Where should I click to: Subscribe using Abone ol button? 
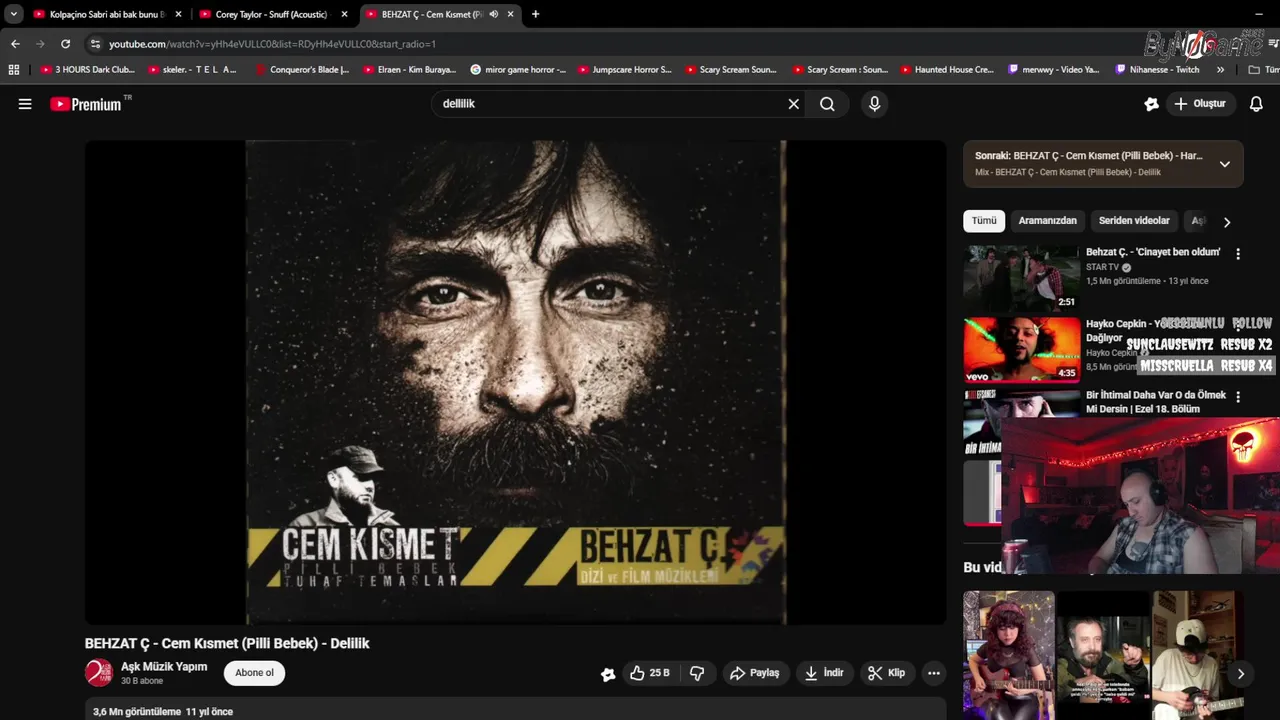click(x=254, y=673)
